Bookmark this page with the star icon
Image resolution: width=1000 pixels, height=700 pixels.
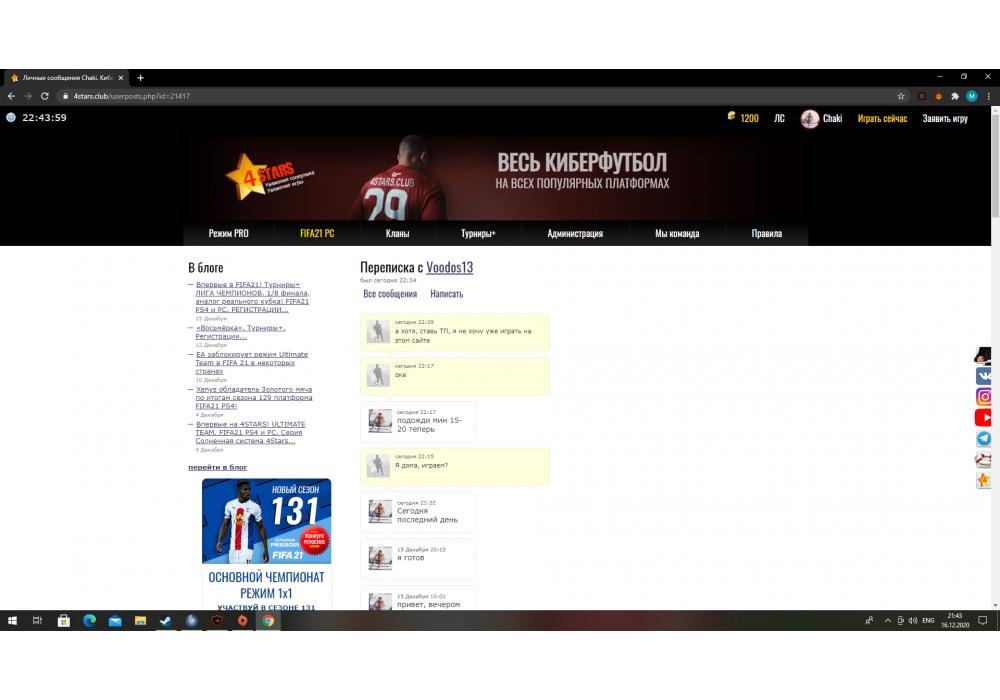pos(901,96)
